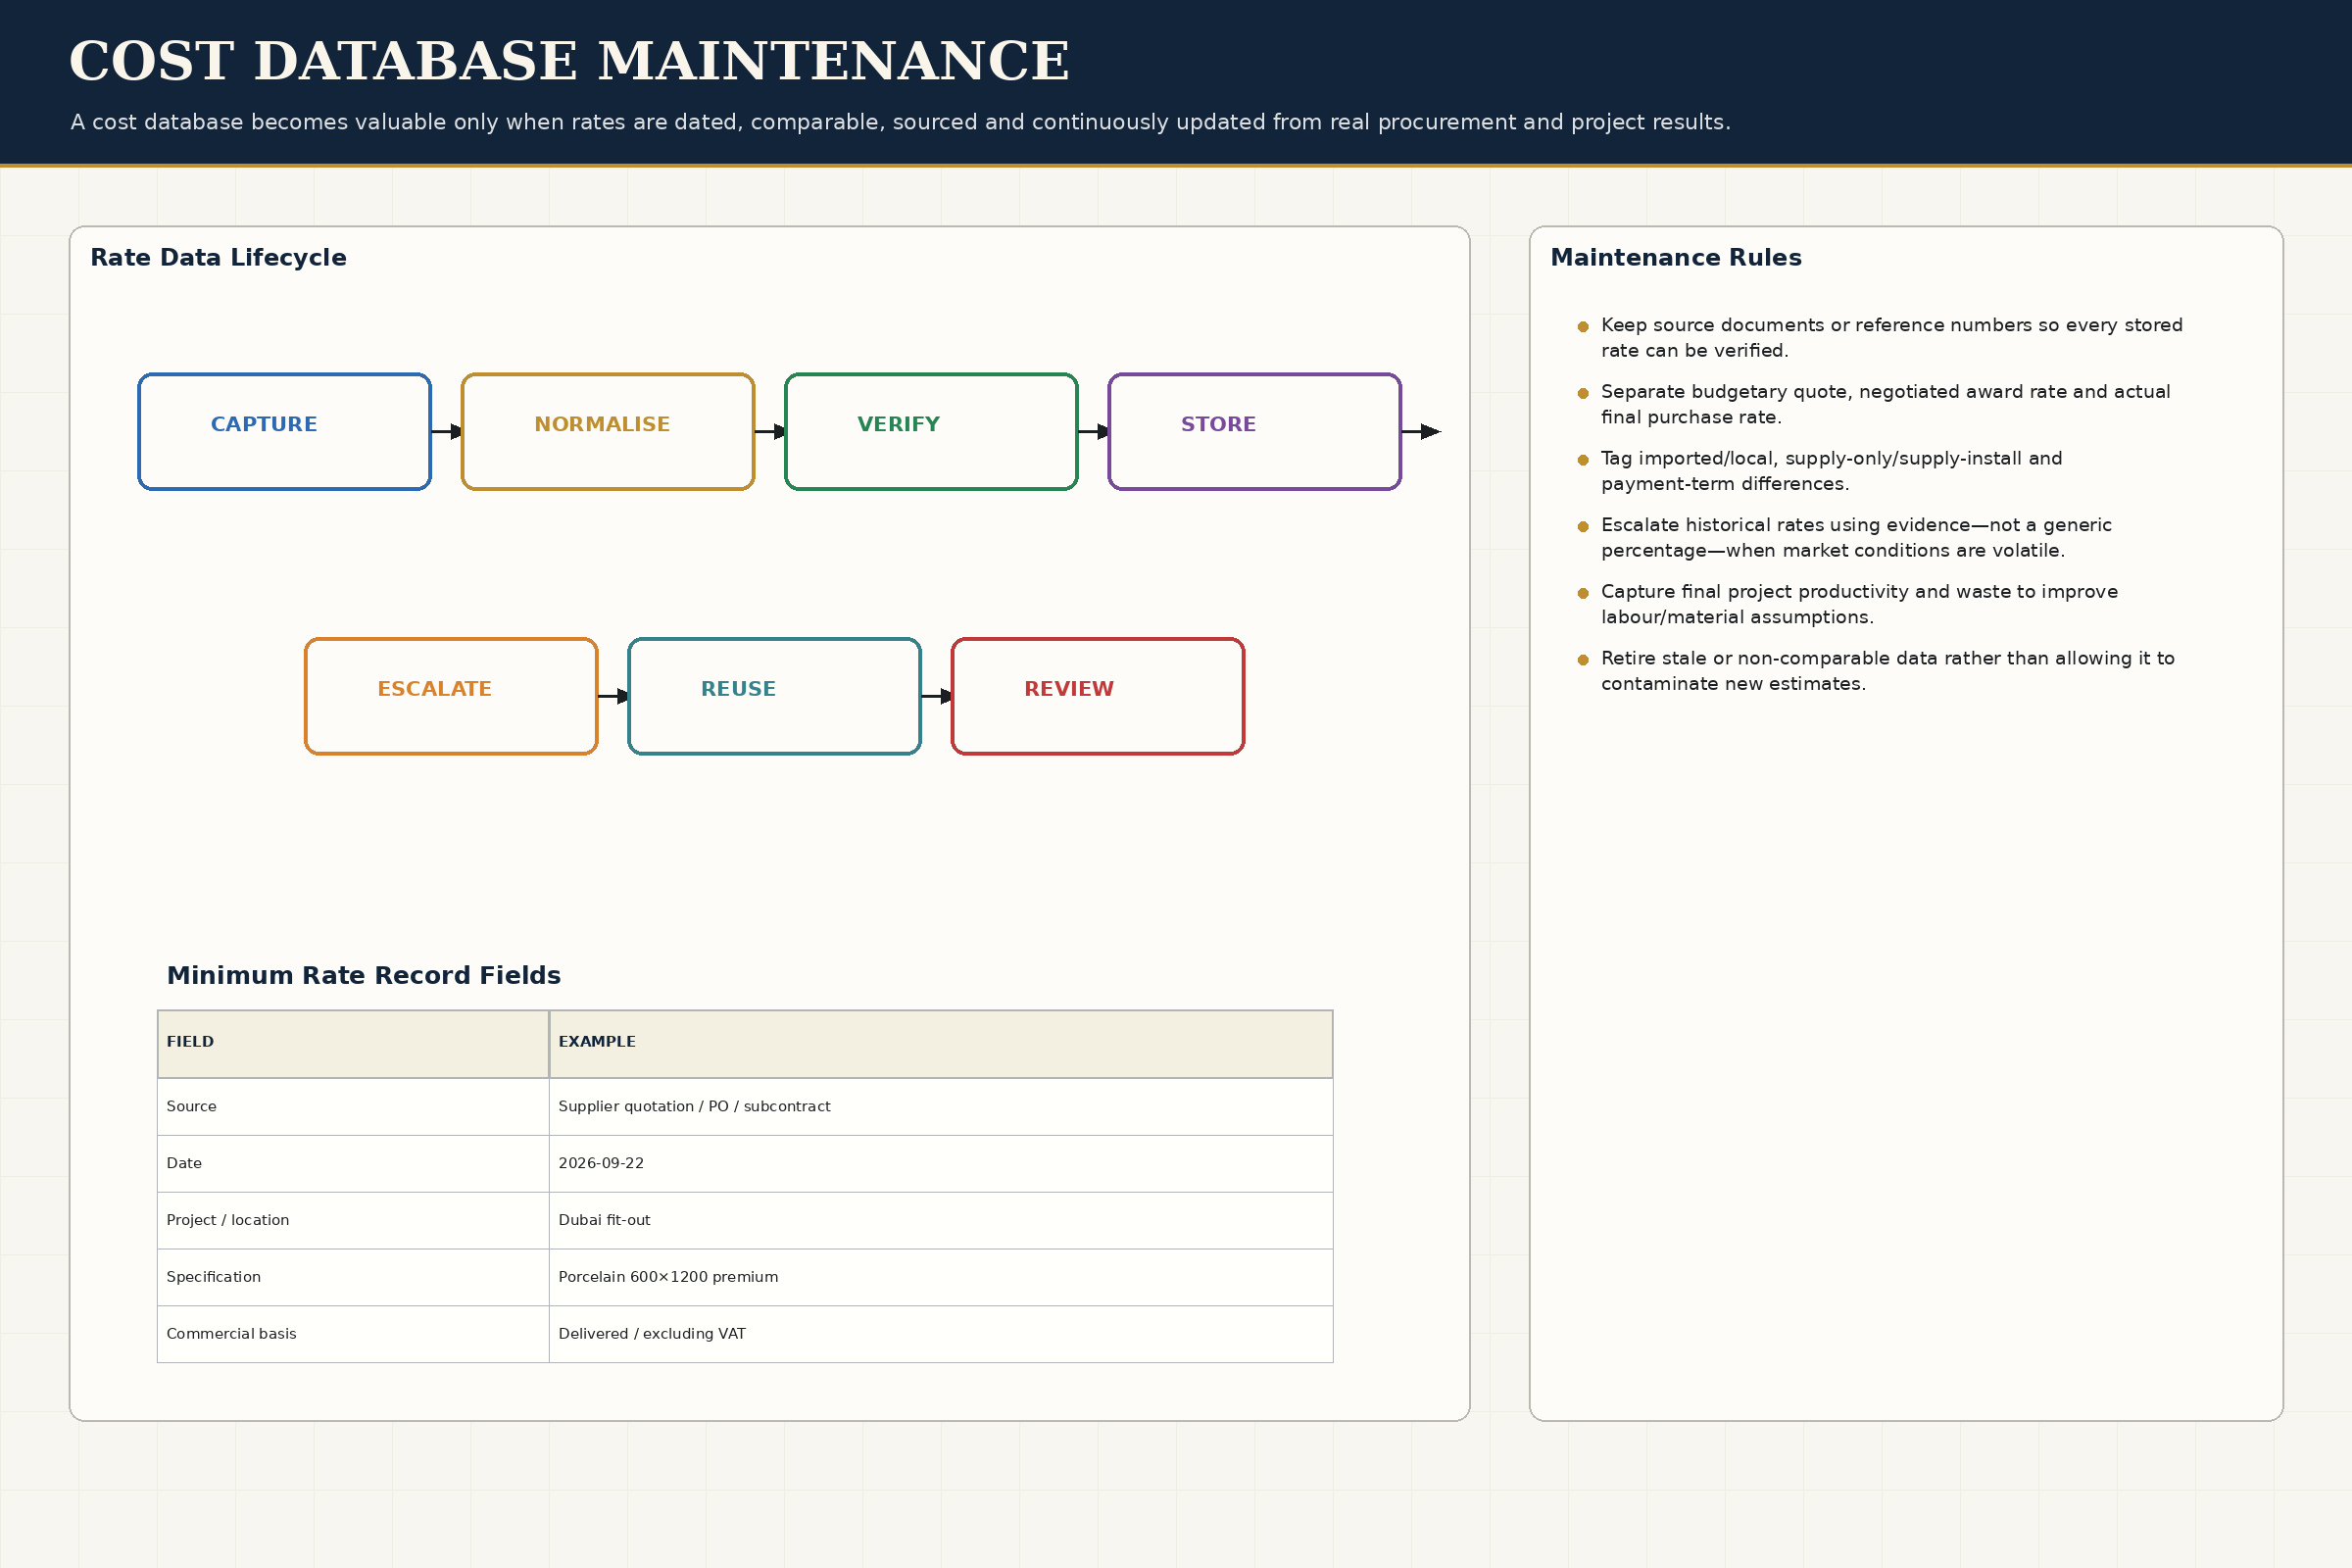Screen dimensions: 2352x1568
Task: Click the 'Rate Data Lifecycle' heading
Action: click(x=218, y=258)
